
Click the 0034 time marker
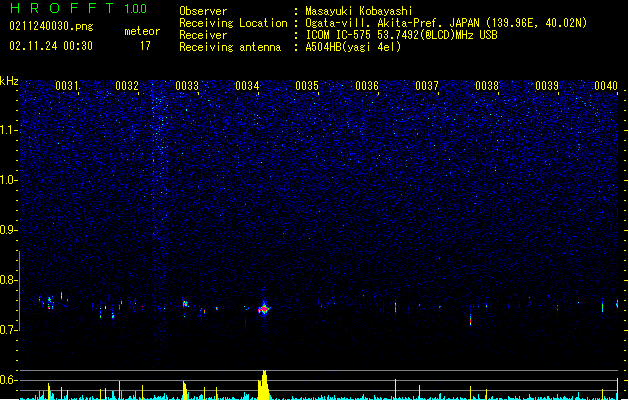point(247,86)
